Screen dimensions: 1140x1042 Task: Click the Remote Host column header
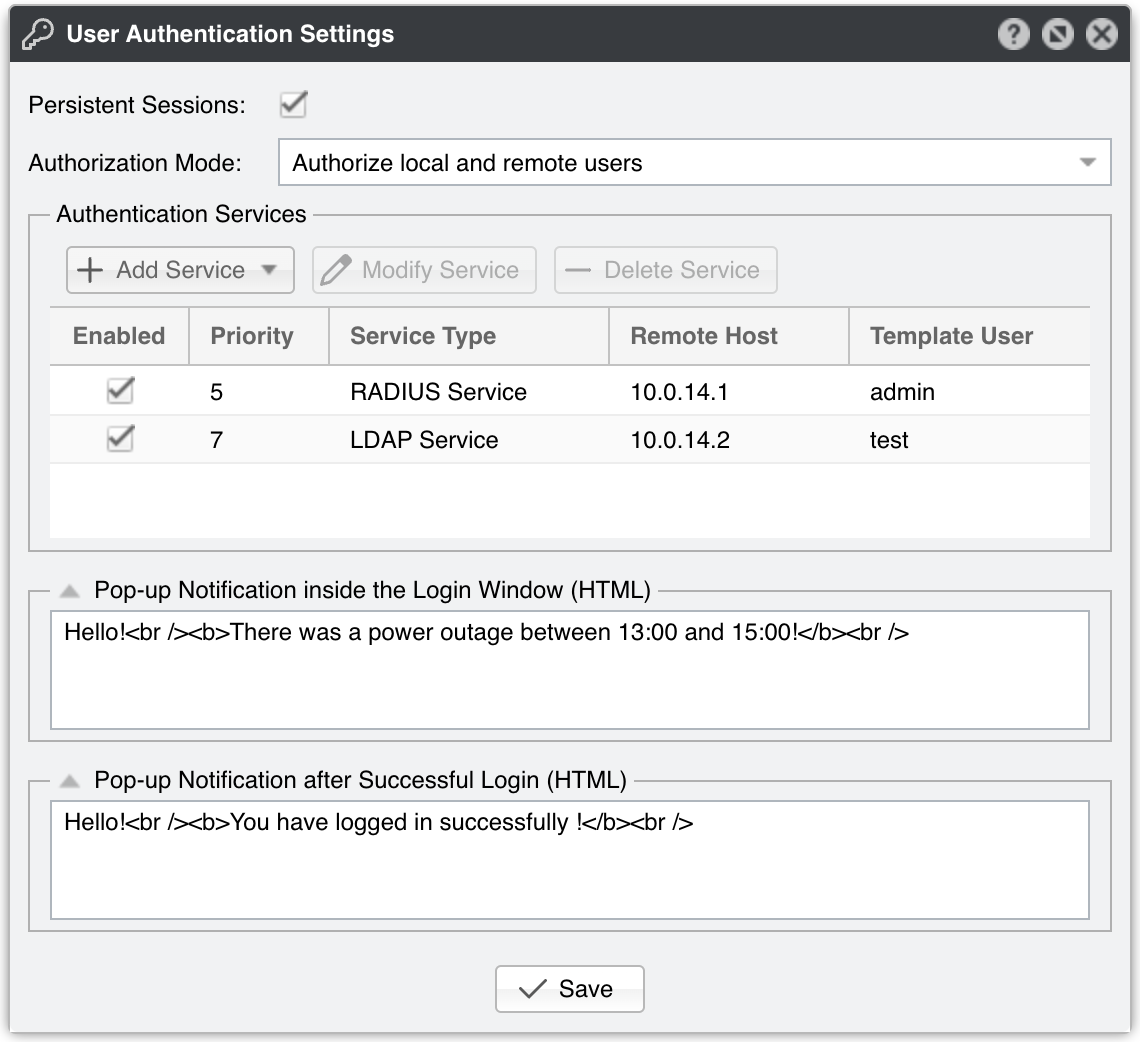coord(704,336)
